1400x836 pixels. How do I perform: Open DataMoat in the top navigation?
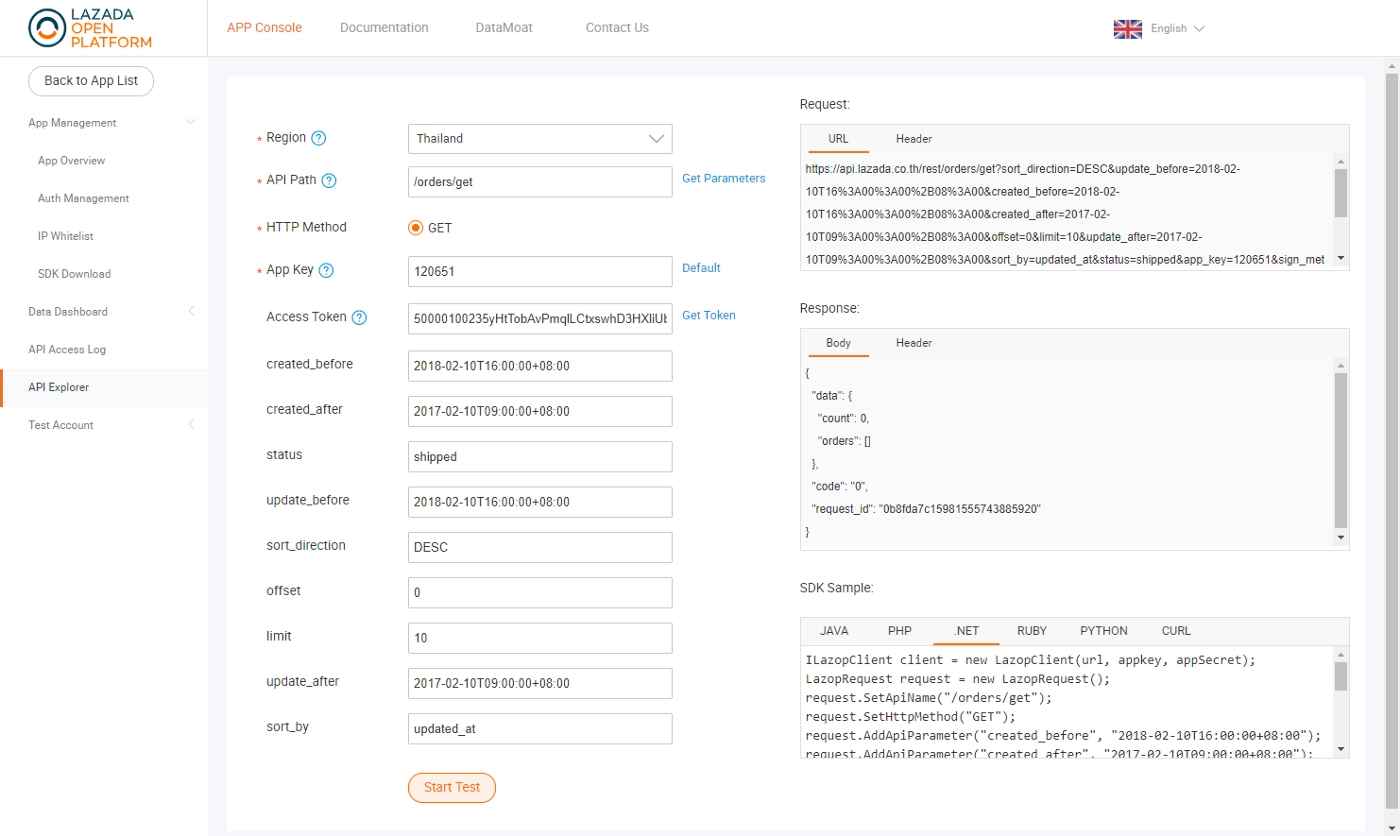pyautogui.click(x=504, y=28)
